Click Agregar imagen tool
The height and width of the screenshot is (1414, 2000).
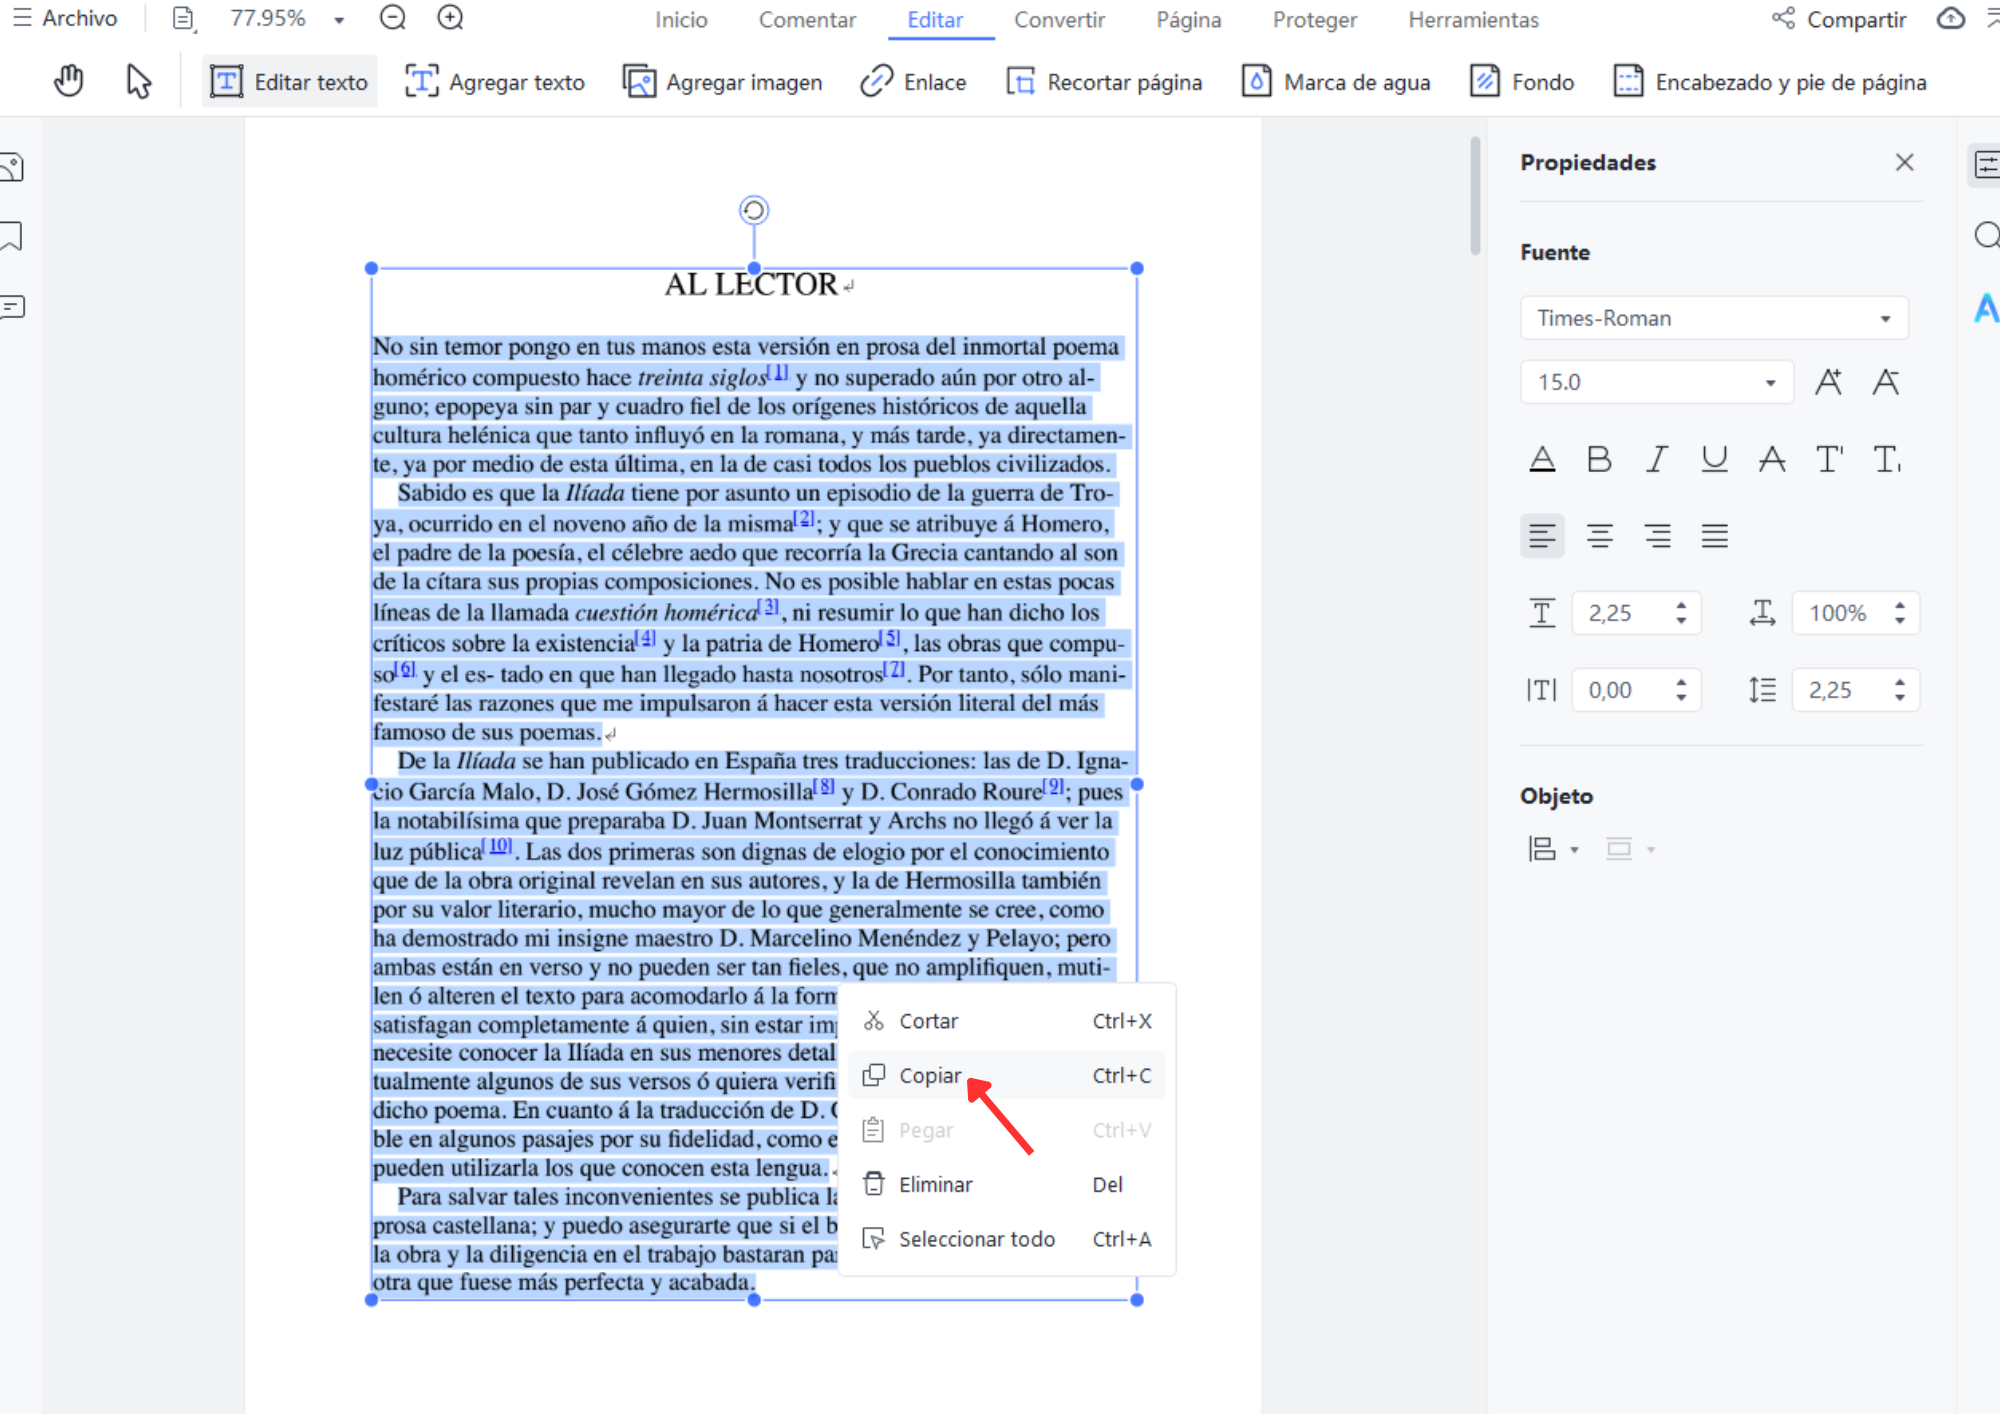[x=722, y=82]
